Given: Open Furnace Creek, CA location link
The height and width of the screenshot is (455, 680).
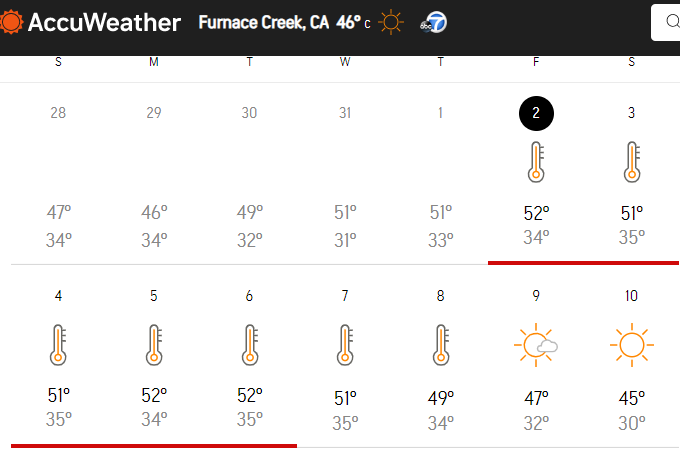Looking at the screenshot, I should 264,22.
